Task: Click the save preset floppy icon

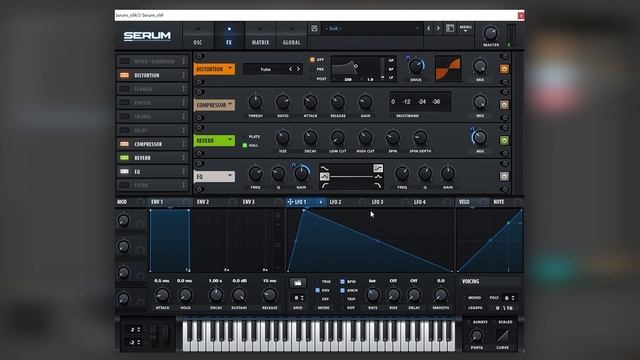Action: pyautogui.click(x=314, y=29)
